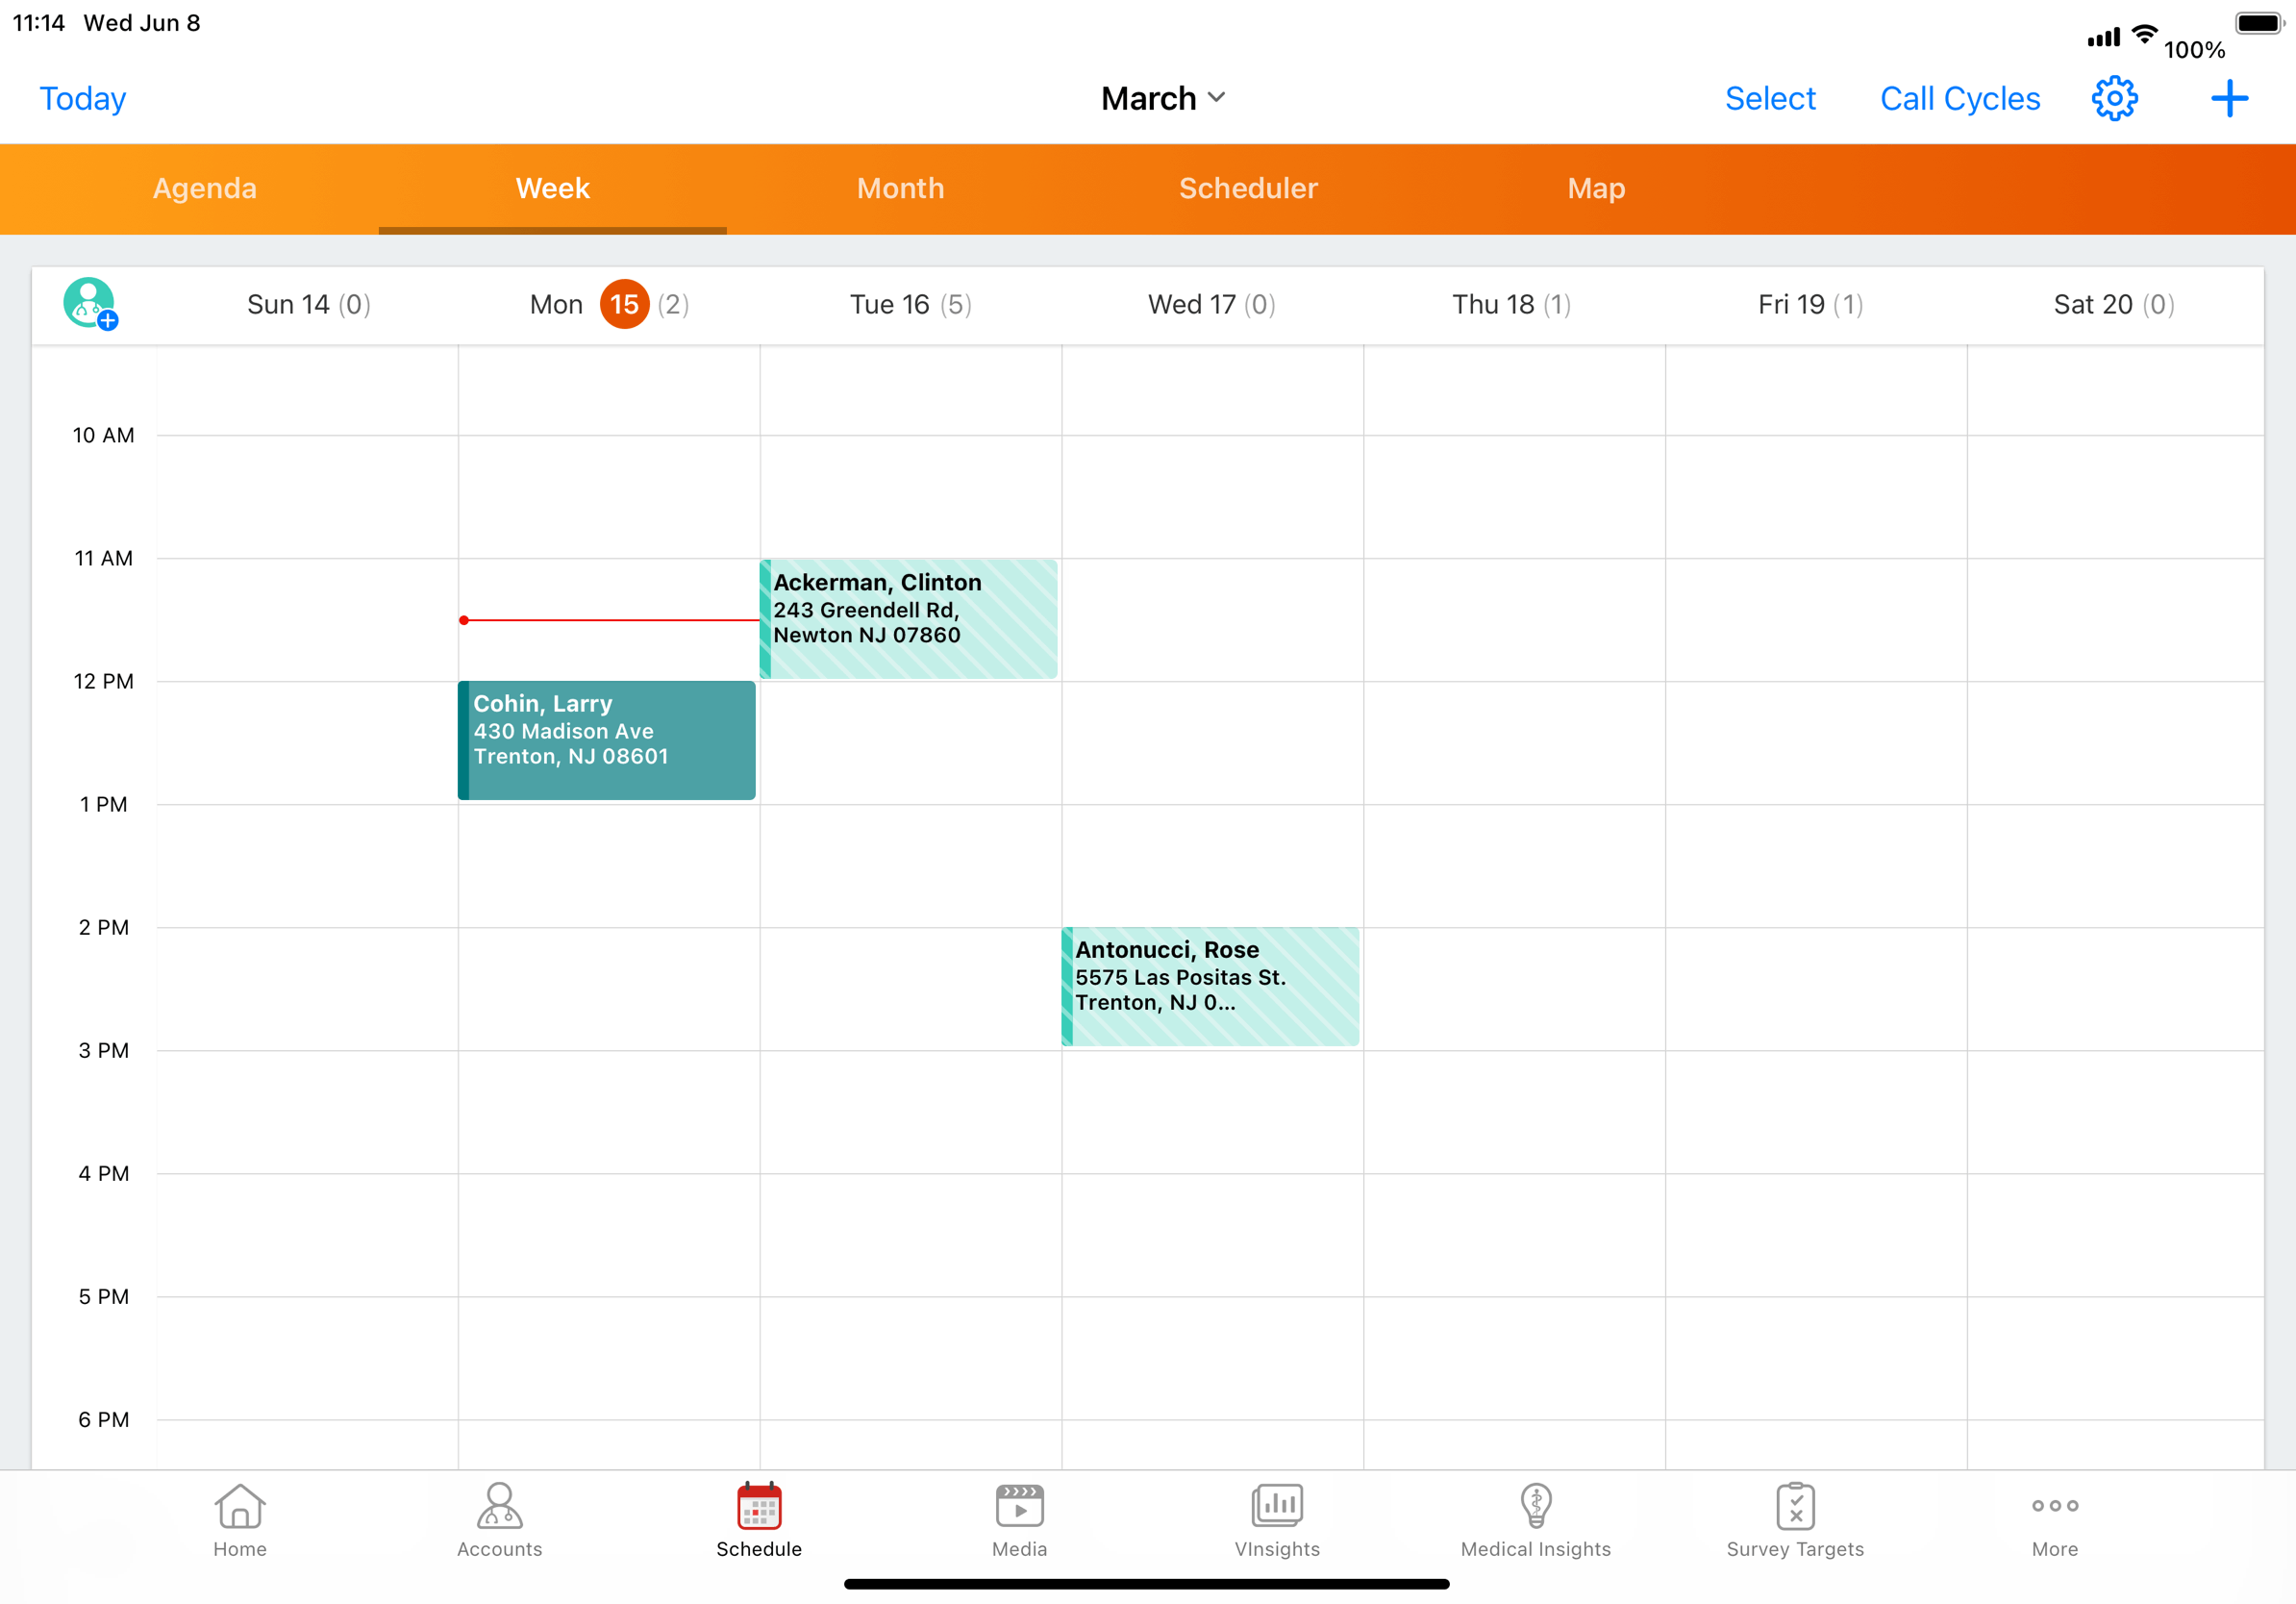Switch to the Month view tab
Screen dimensions: 2296x1604
pyautogui.click(x=900, y=188)
